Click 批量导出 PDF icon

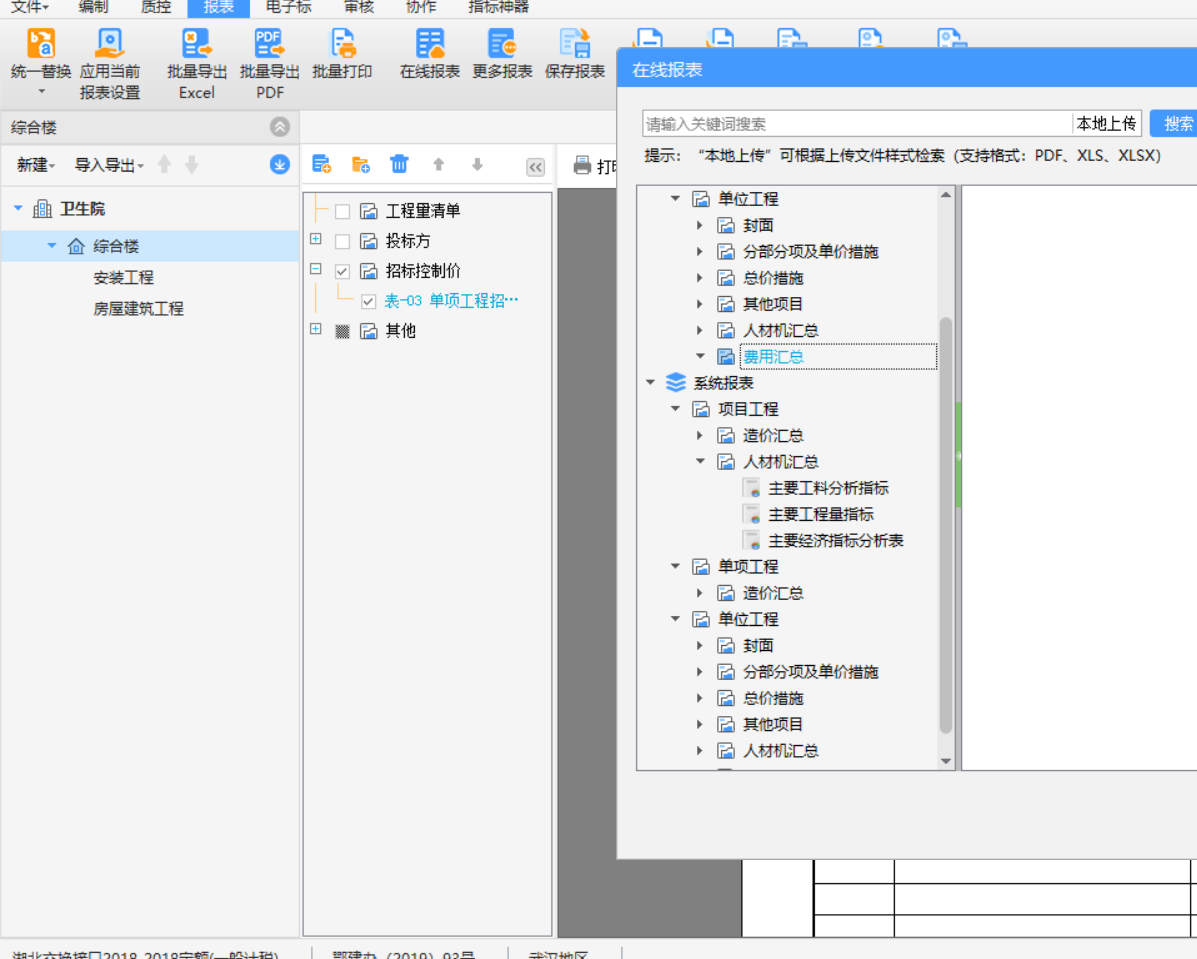269,44
